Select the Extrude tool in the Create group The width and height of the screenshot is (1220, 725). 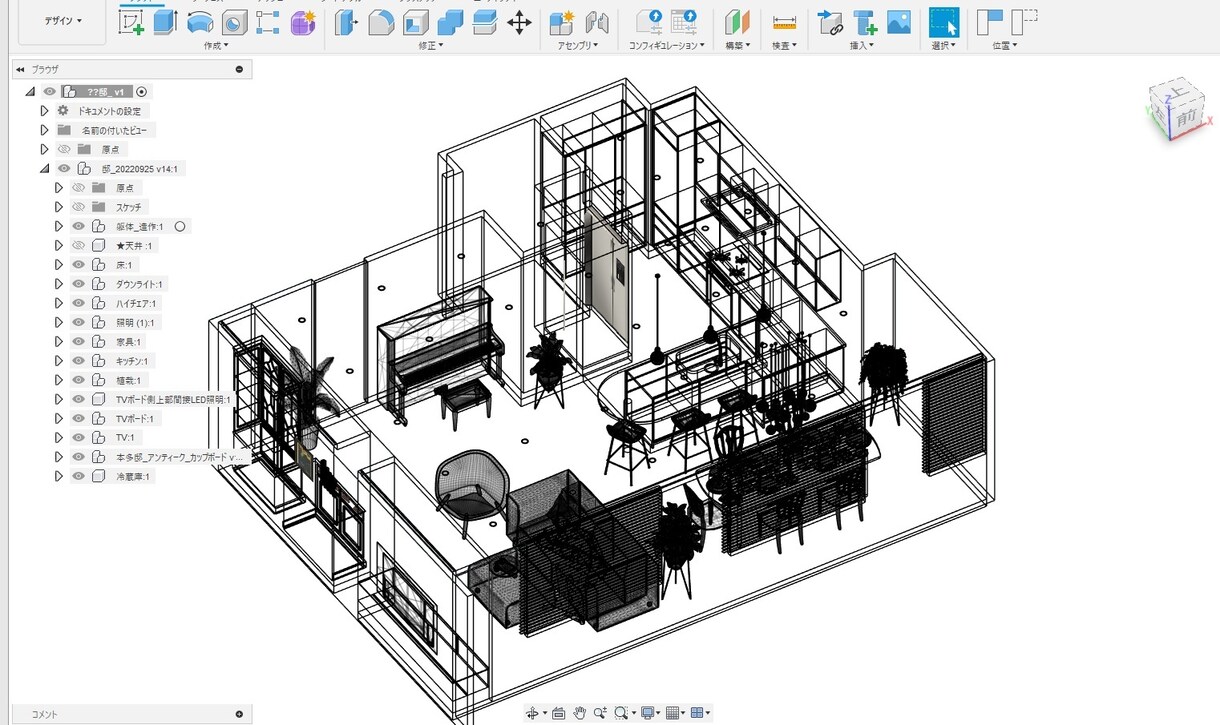click(165, 21)
